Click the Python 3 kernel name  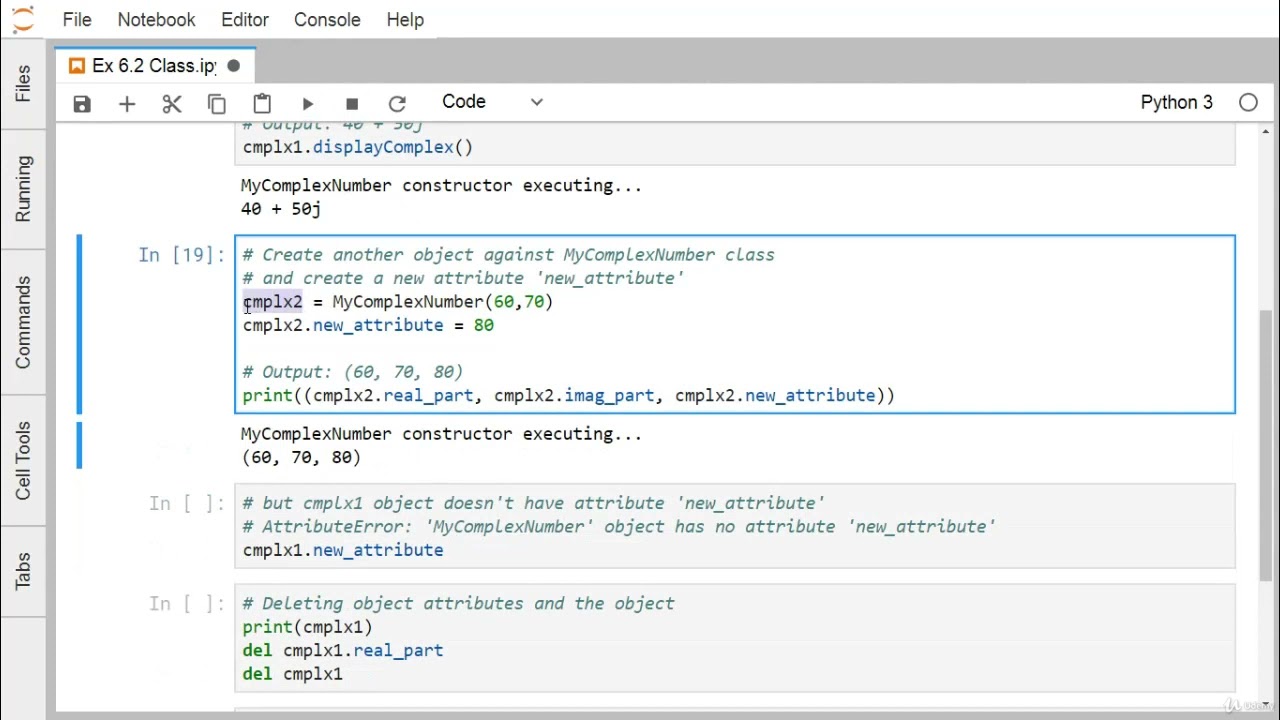point(1176,102)
